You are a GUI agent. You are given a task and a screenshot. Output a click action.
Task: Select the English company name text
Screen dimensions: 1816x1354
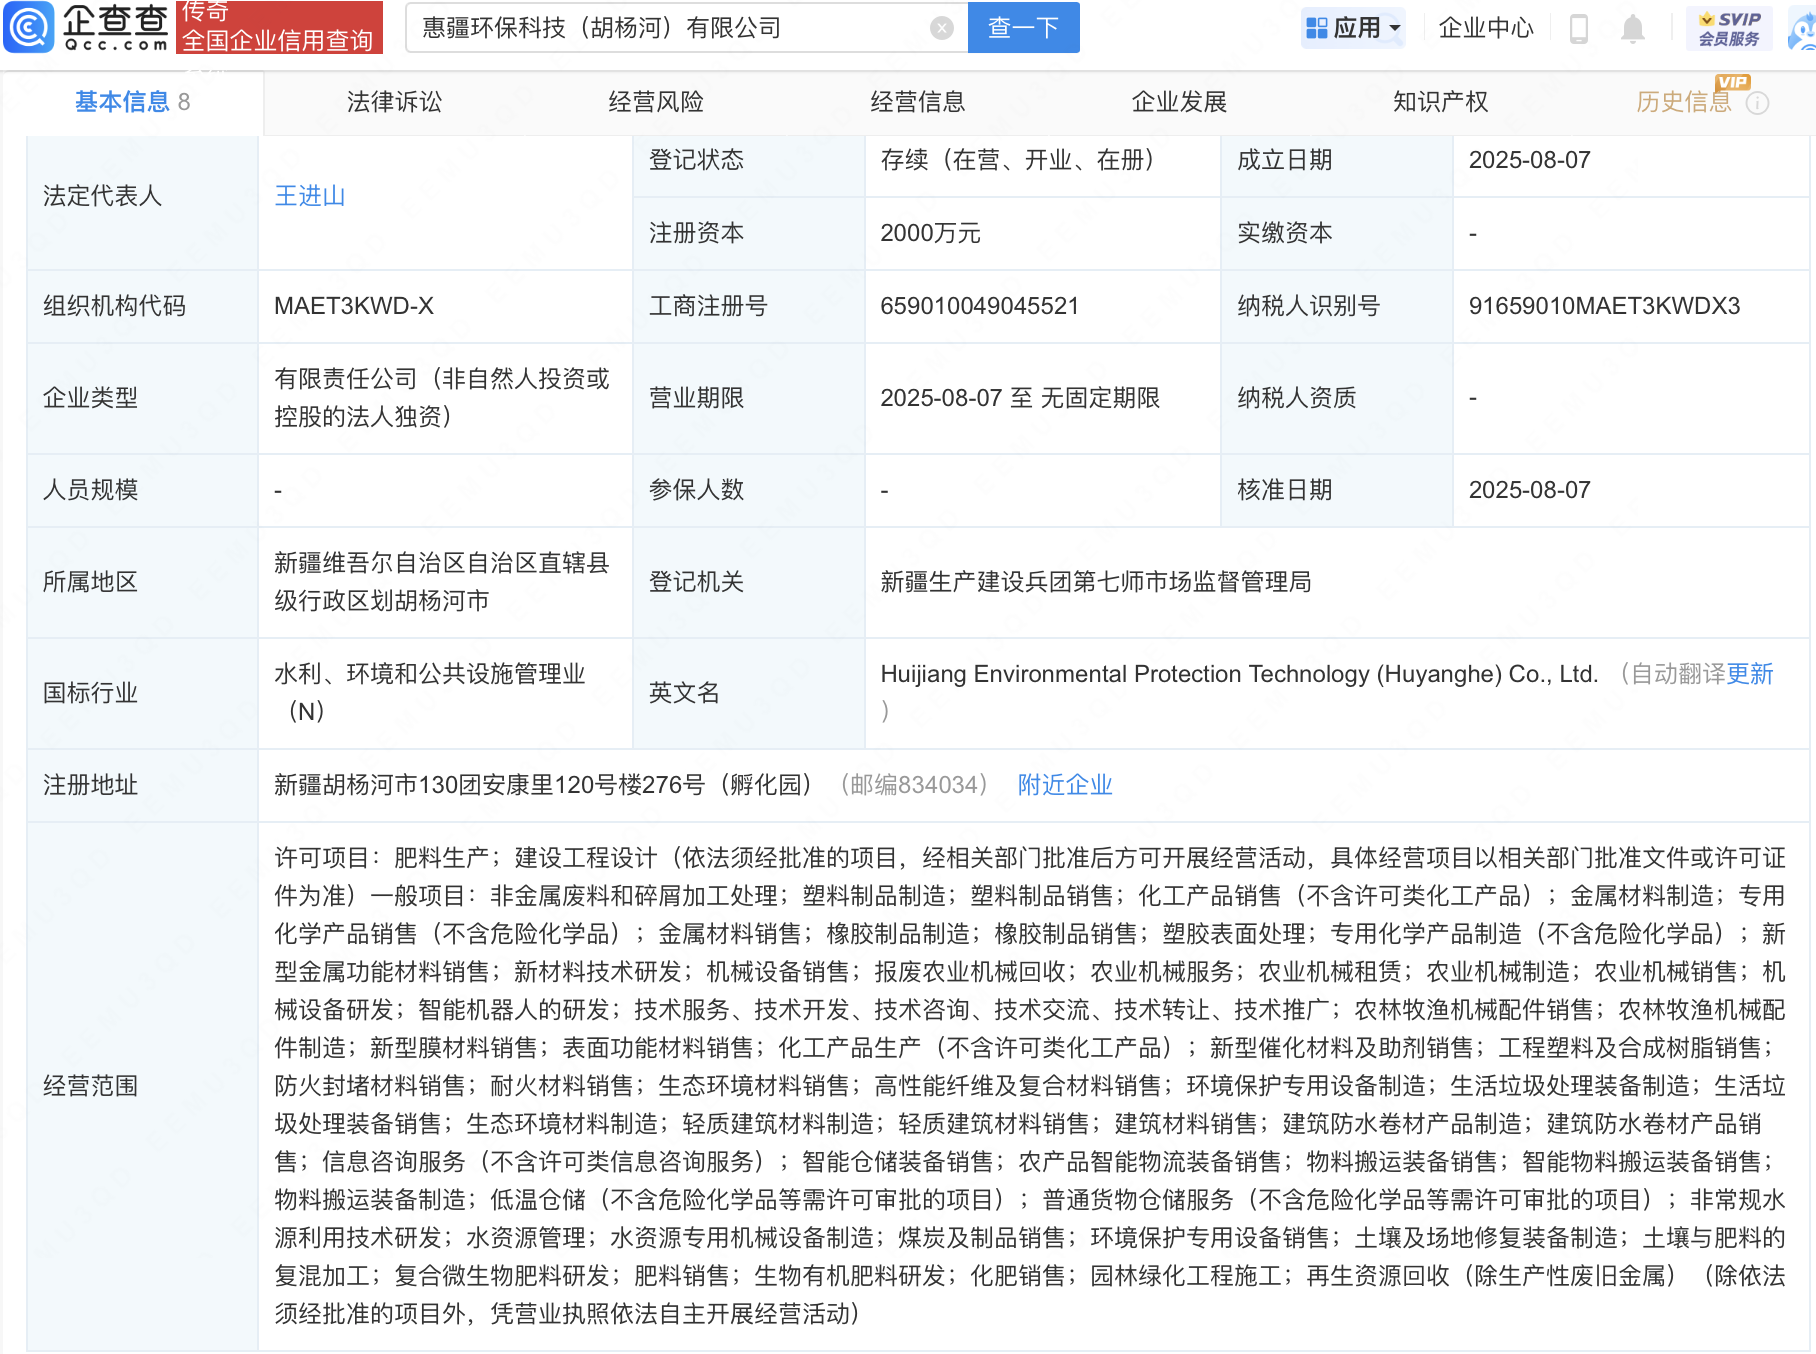pyautogui.click(x=1239, y=674)
